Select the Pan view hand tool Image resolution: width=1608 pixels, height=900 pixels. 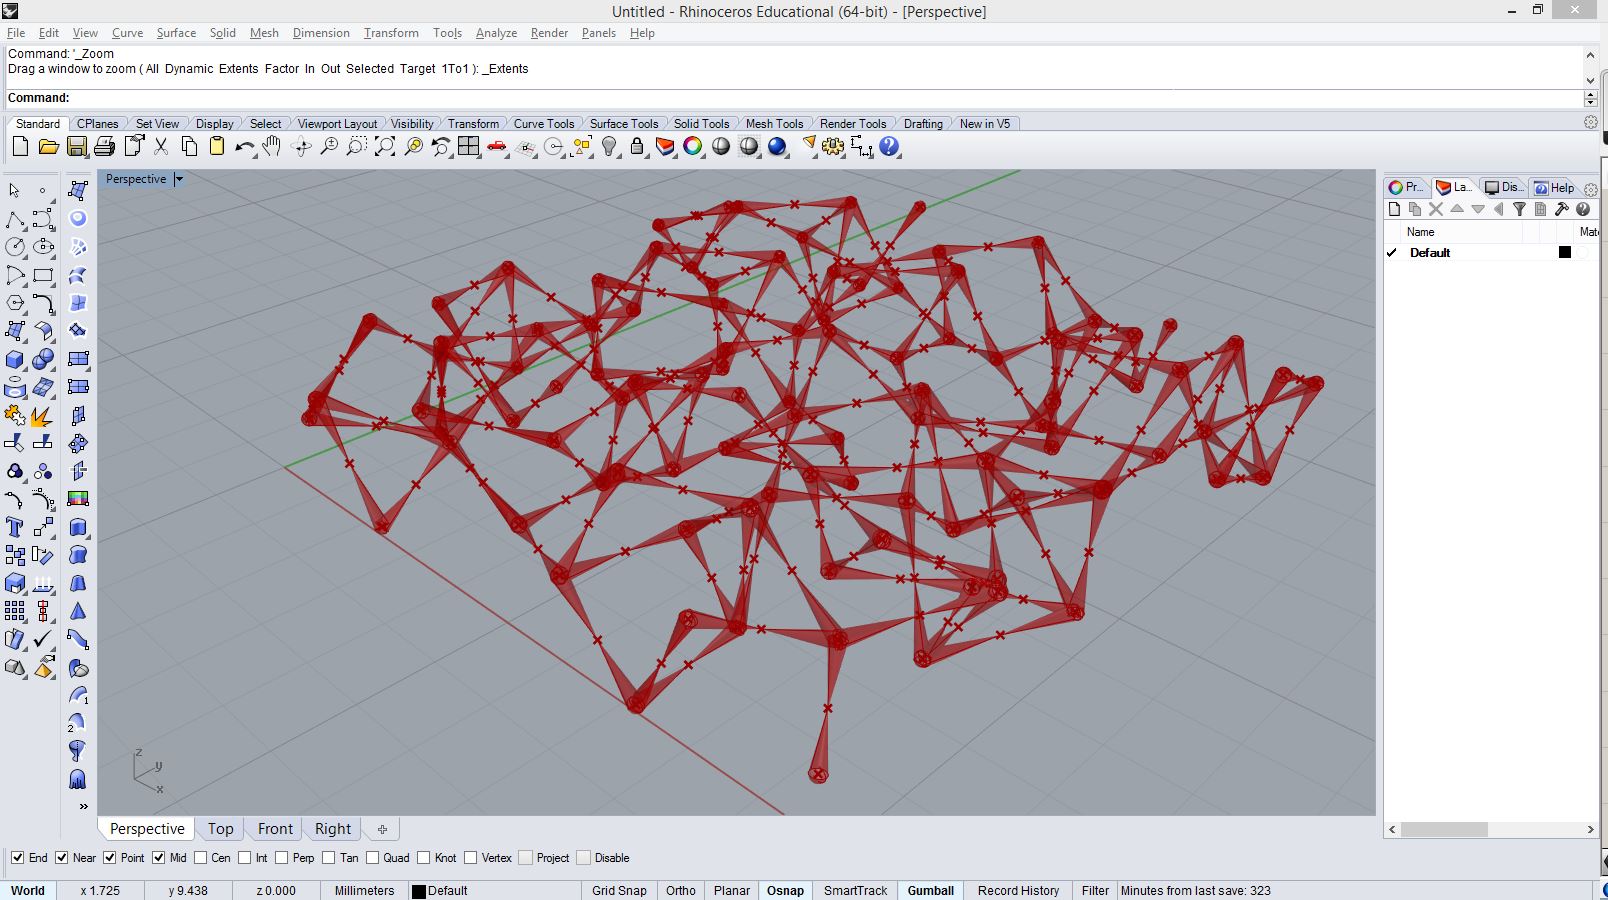(x=272, y=147)
